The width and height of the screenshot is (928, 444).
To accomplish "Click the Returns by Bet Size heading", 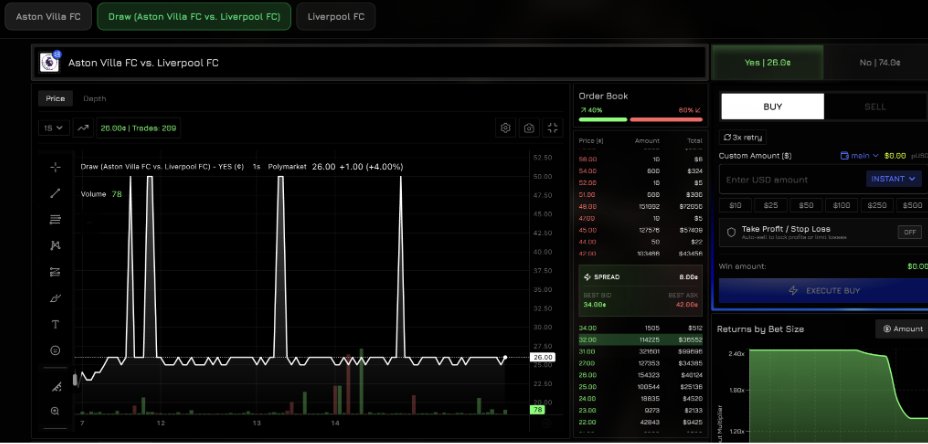I will coord(761,329).
